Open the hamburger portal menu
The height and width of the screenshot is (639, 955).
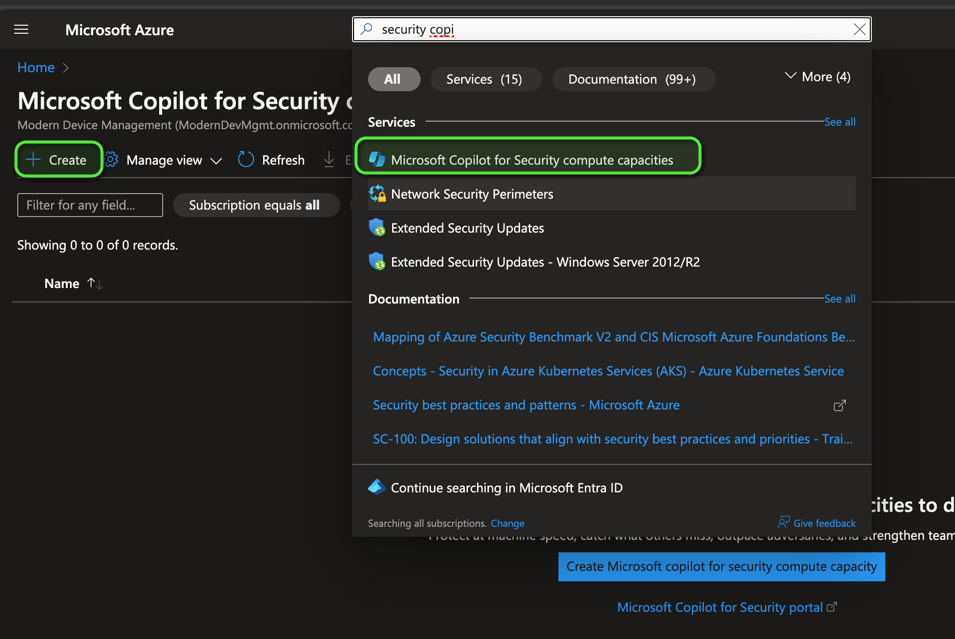pyautogui.click(x=21, y=30)
